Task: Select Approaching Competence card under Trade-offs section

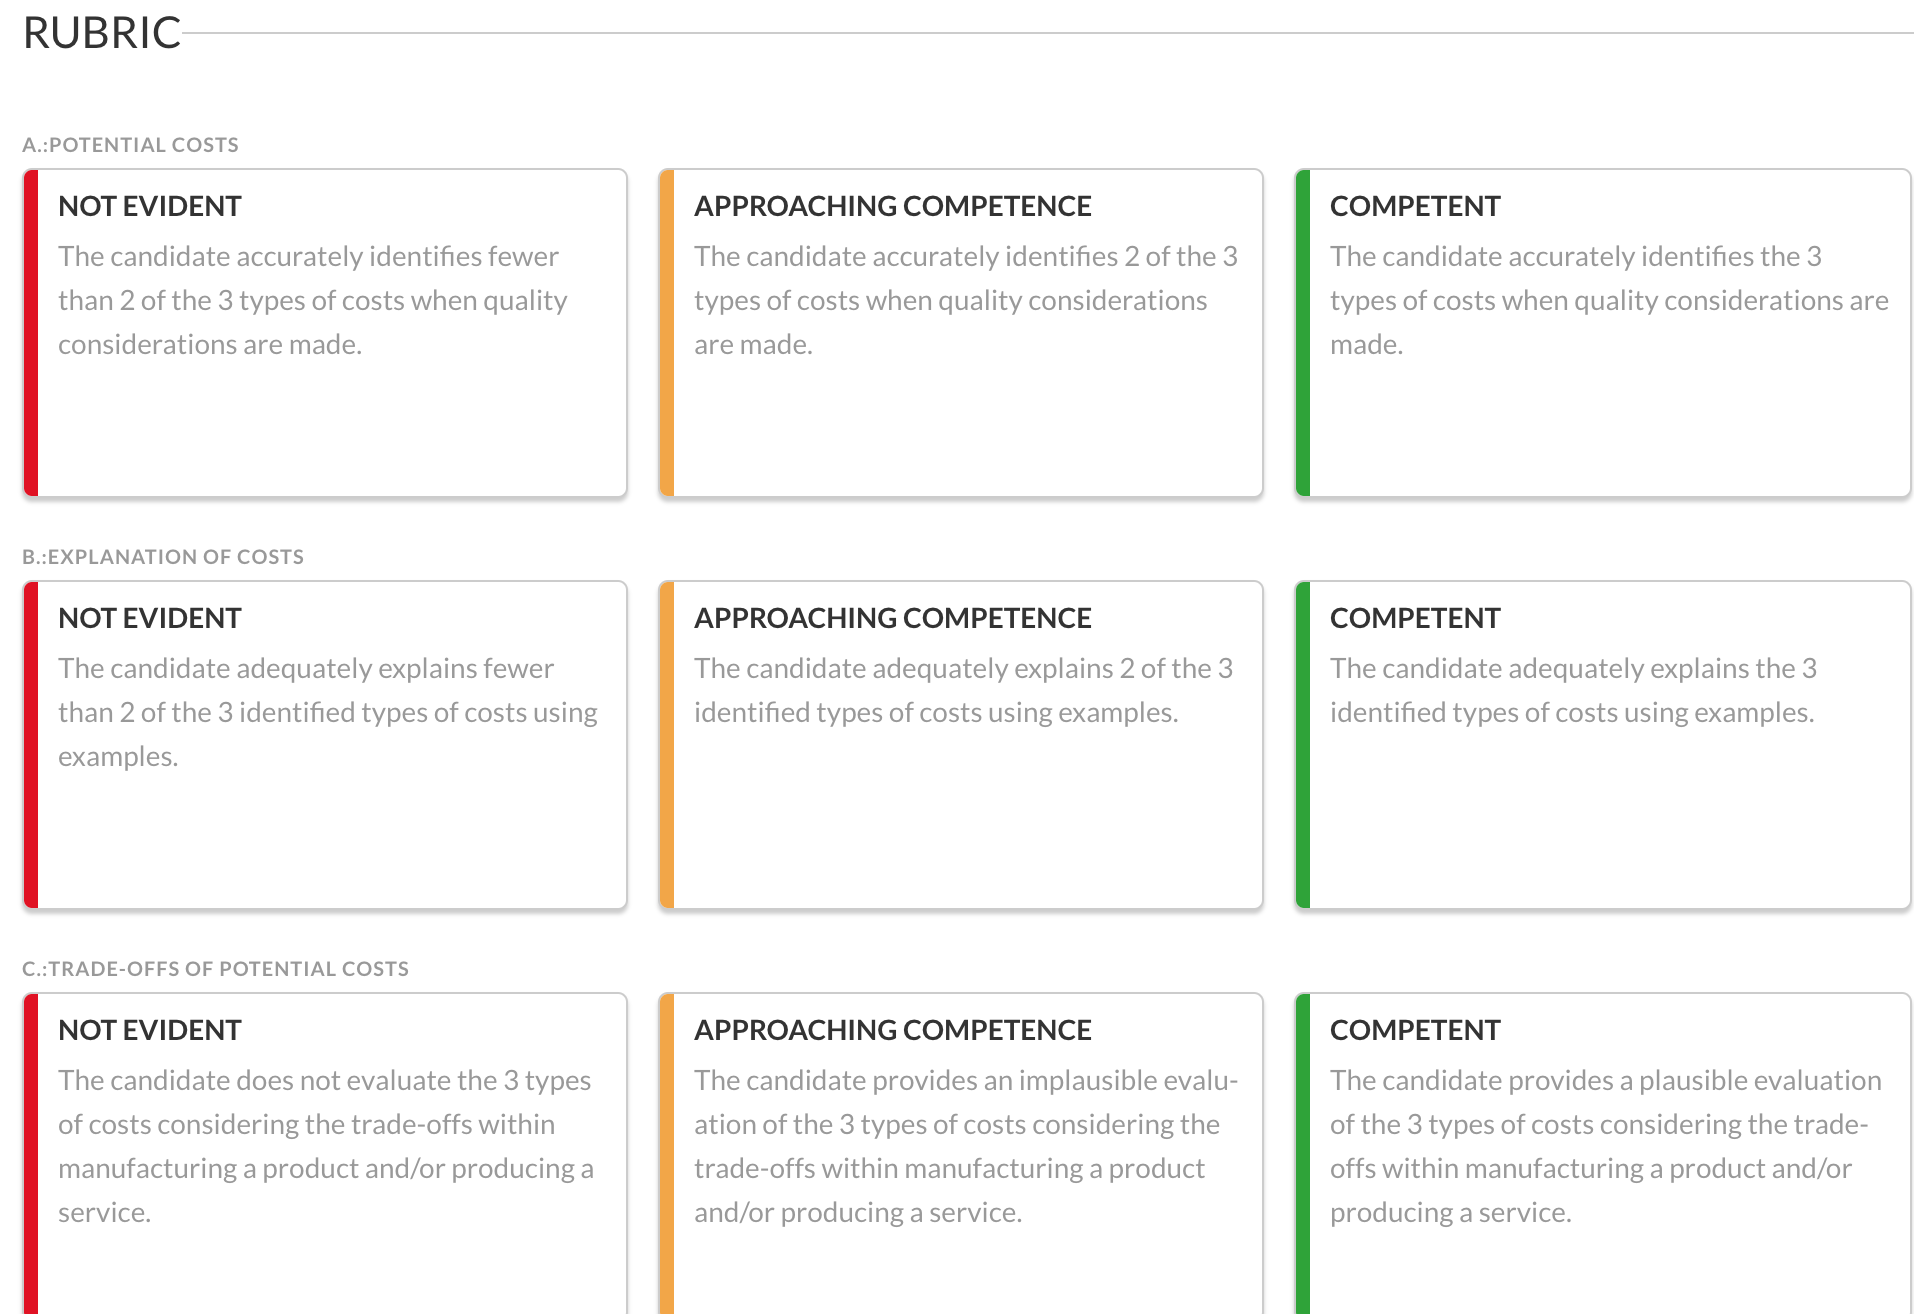Action: 961,1153
